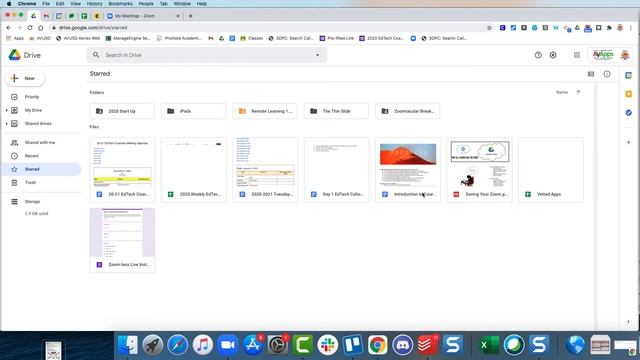
Task: Expand the My Drive tree arrow
Action: (6, 110)
